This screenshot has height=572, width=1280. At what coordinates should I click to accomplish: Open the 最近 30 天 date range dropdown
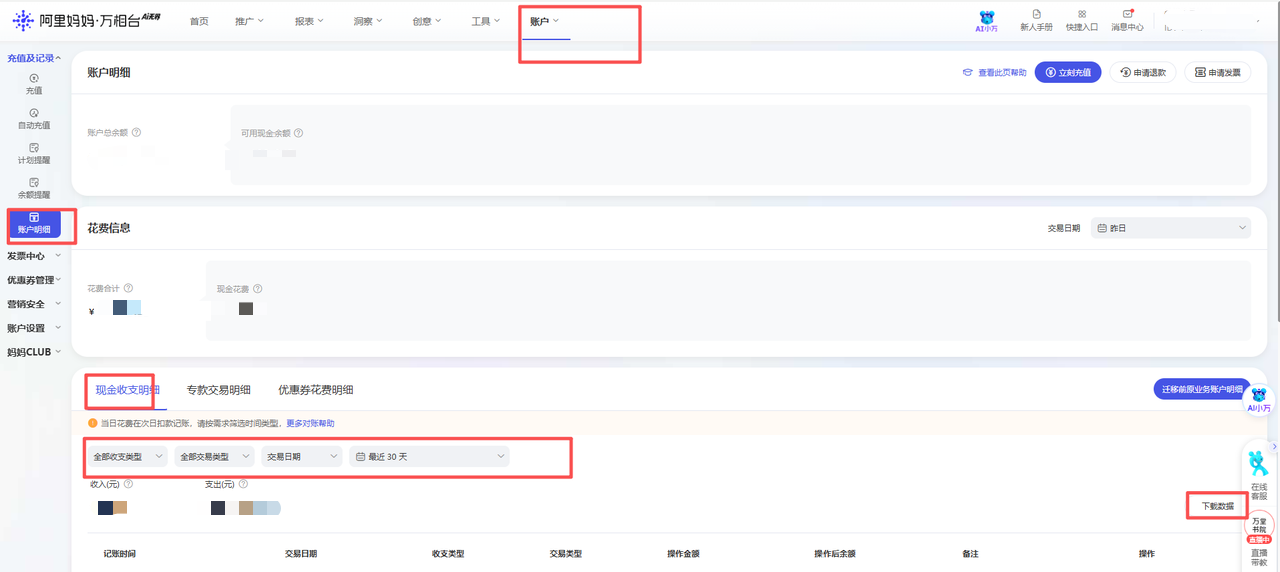(x=430, y=456)
